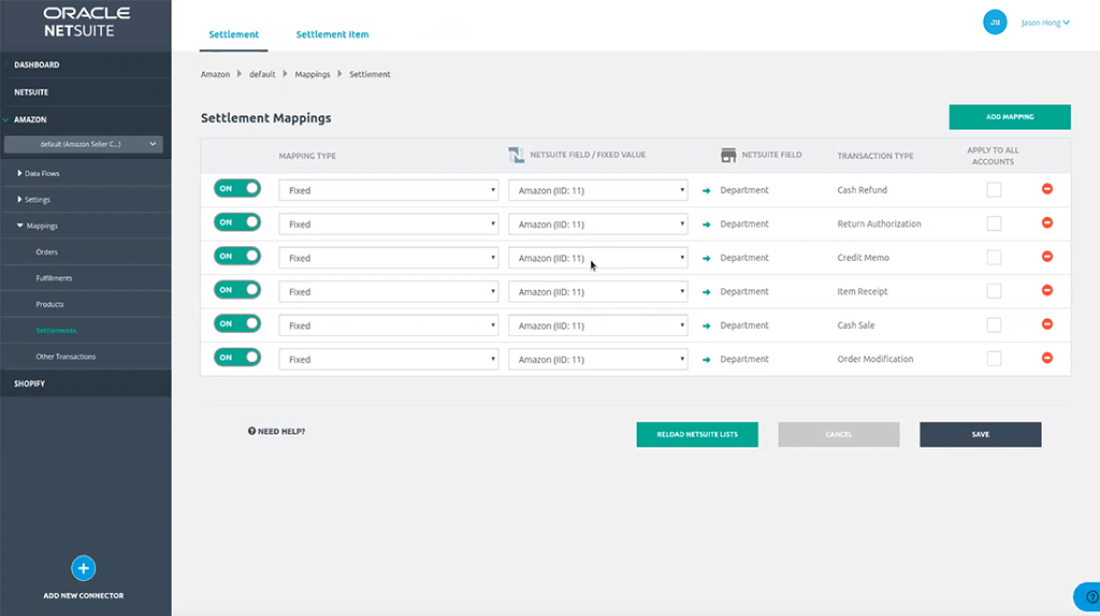Remove the Cash Refund mapping row

click(x=1047, y=189)
